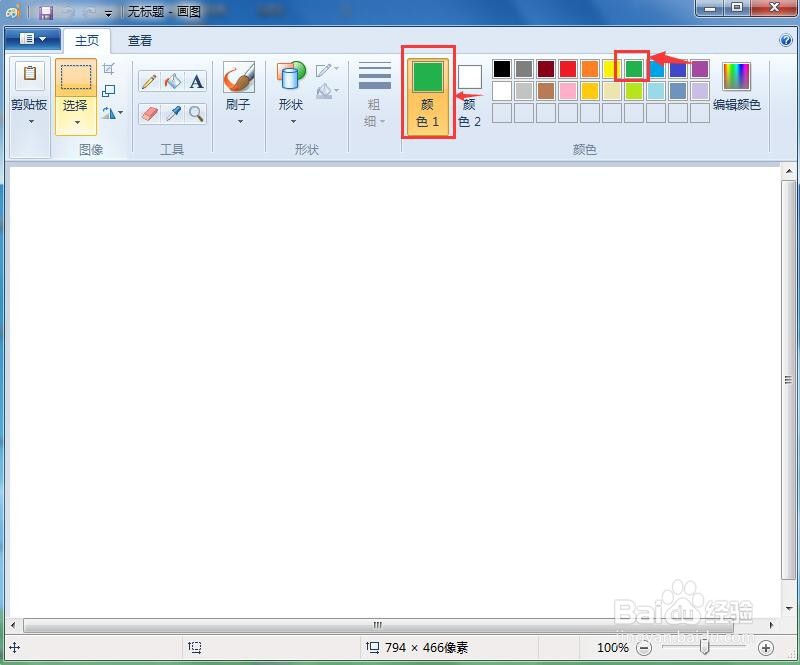Image resolution: width=800 pixels, height=665 pixels.
Task: Click the horizontal scrollbar right arrow
Action: pos(771,625)
